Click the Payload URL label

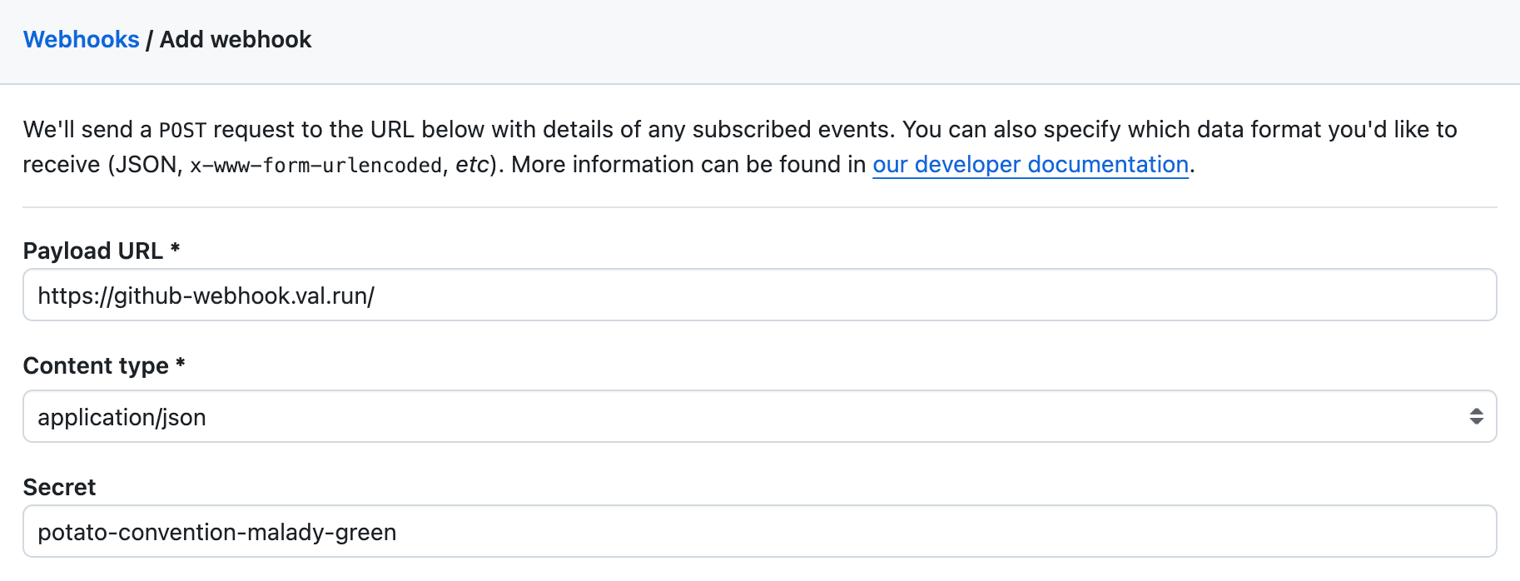click(x=101, y=251)
